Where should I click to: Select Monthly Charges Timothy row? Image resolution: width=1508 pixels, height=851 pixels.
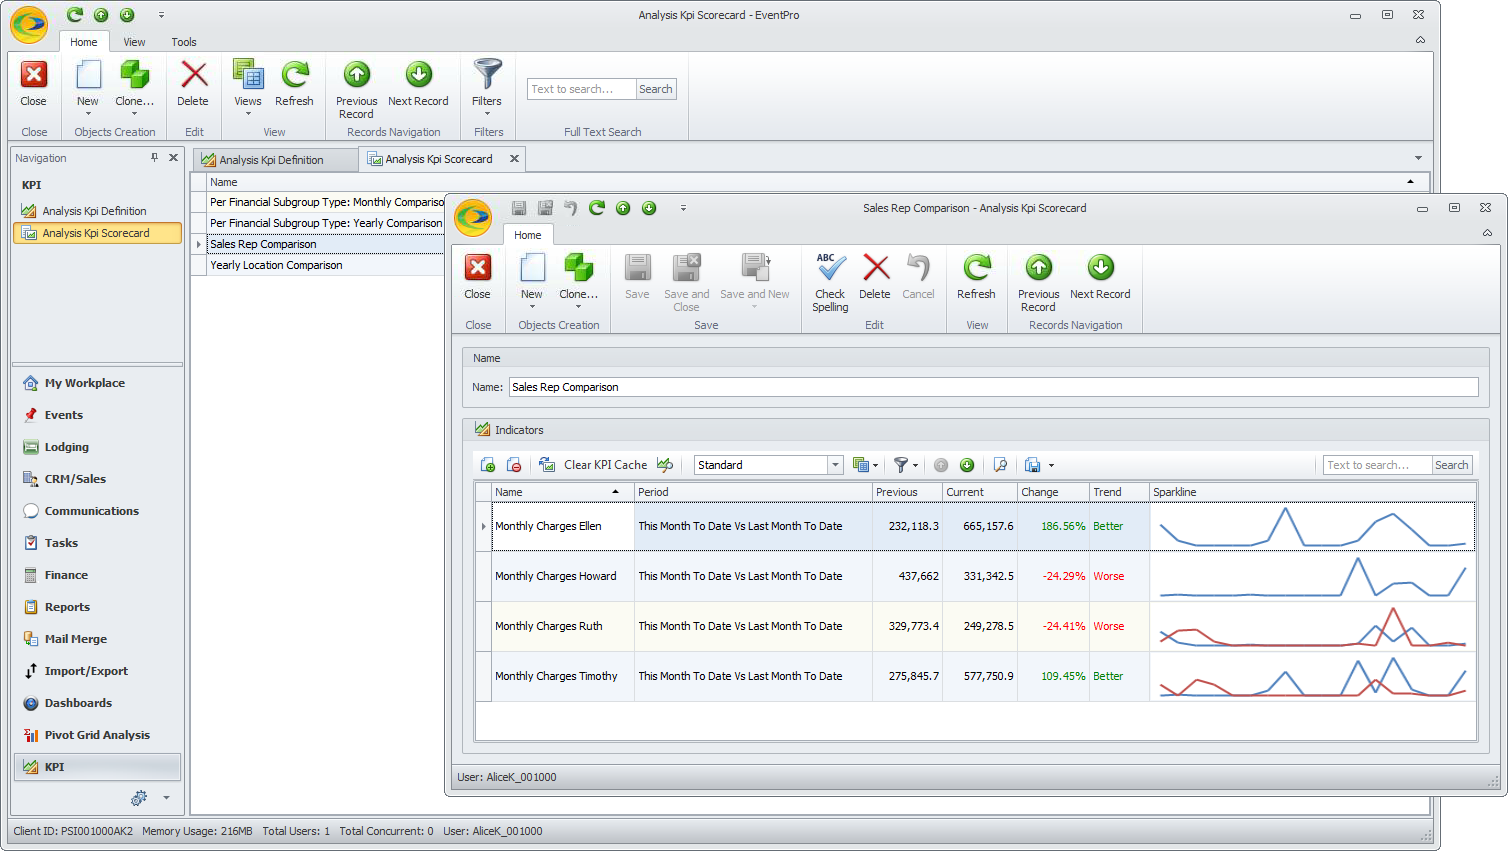[x=975, y=676]
